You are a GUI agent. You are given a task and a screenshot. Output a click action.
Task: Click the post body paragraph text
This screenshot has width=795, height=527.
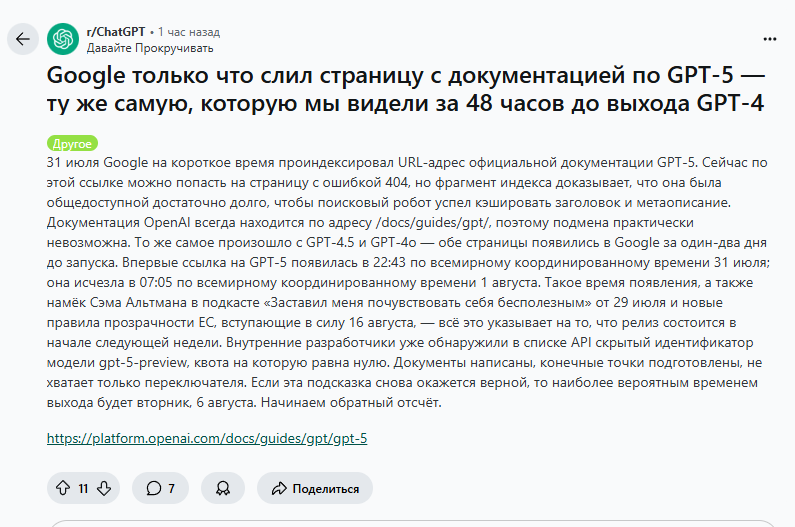[408, 282]
